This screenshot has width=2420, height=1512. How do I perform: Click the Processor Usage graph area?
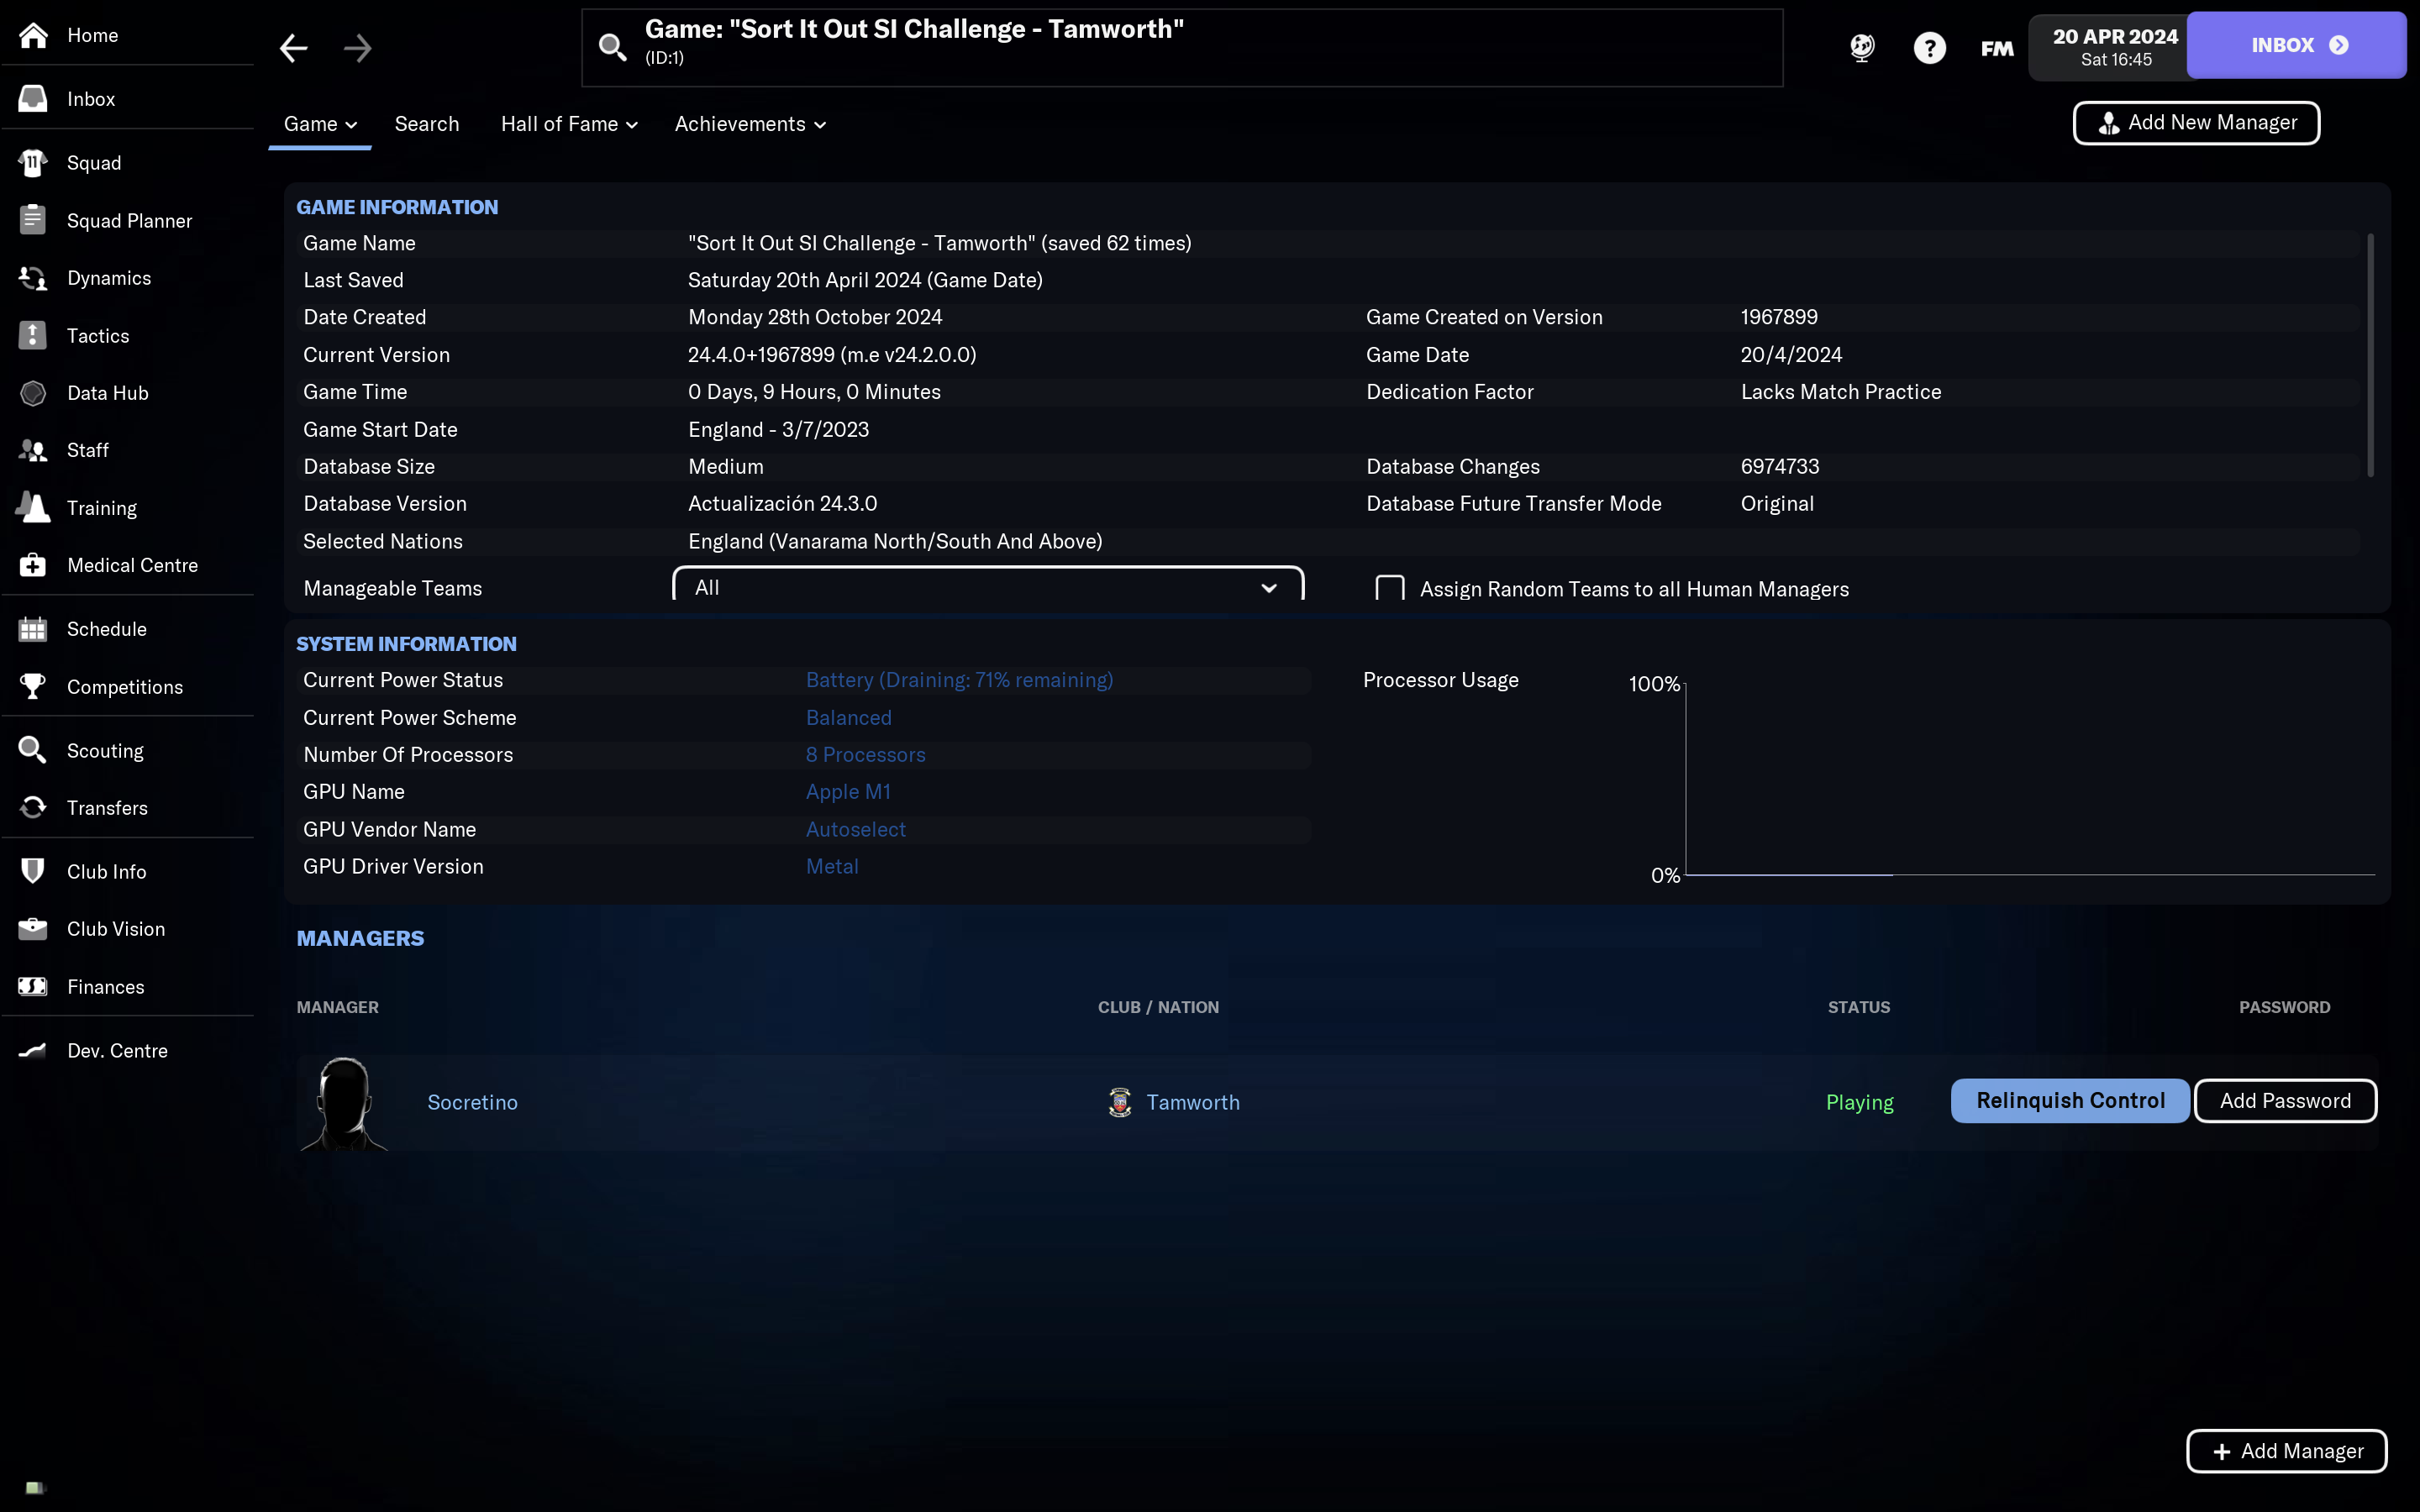click(2021, 775)
